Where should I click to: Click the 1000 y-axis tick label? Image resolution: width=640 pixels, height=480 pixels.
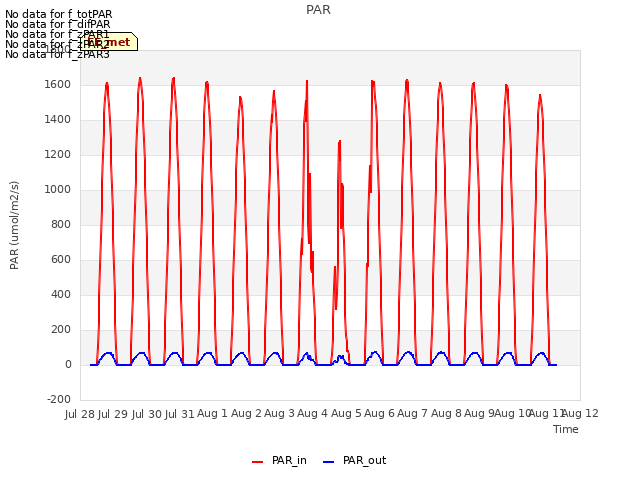click(x=58, y=189)
